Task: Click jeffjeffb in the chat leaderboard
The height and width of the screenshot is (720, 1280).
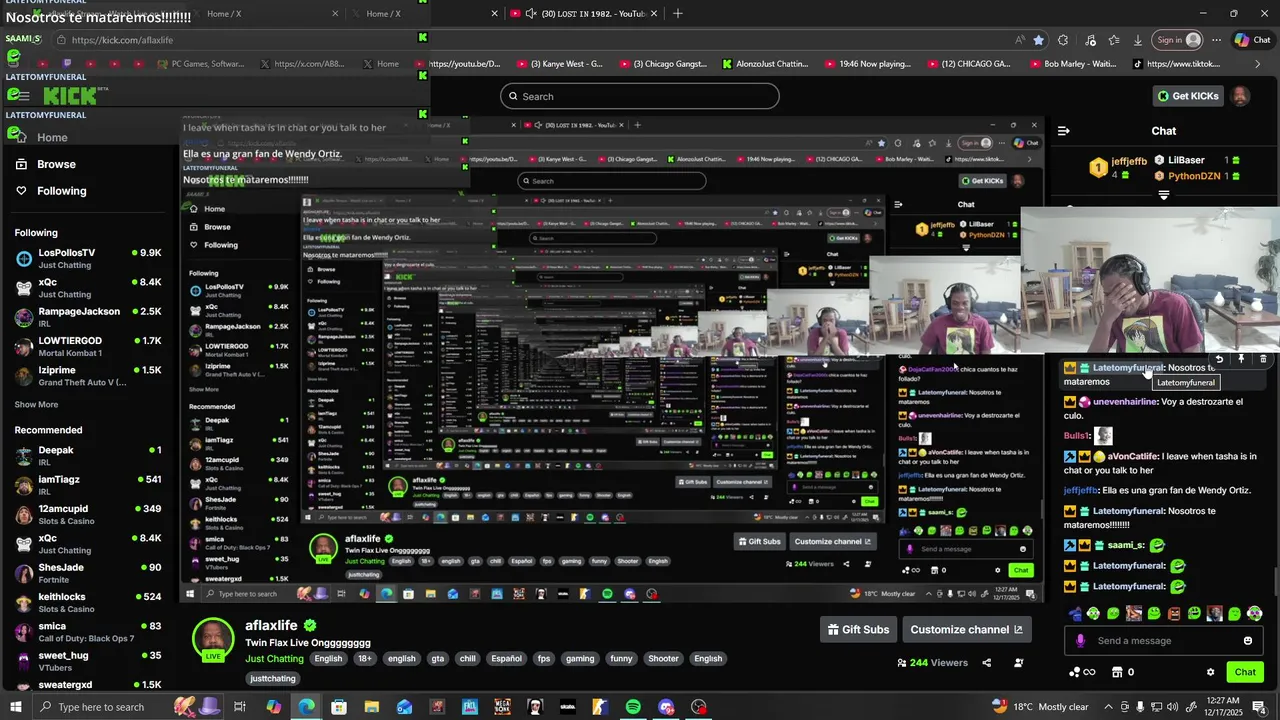Action: click(1129, 161)
